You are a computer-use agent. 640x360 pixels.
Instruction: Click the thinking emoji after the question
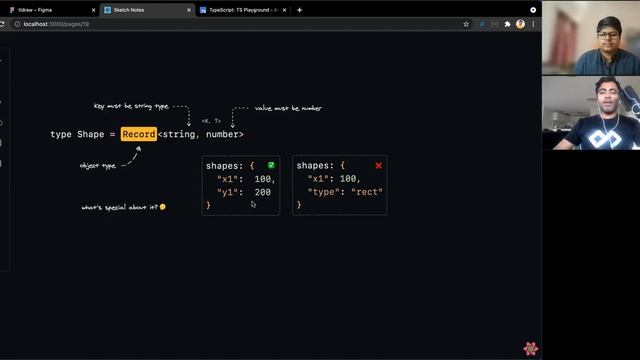click(x=163, y=207)
